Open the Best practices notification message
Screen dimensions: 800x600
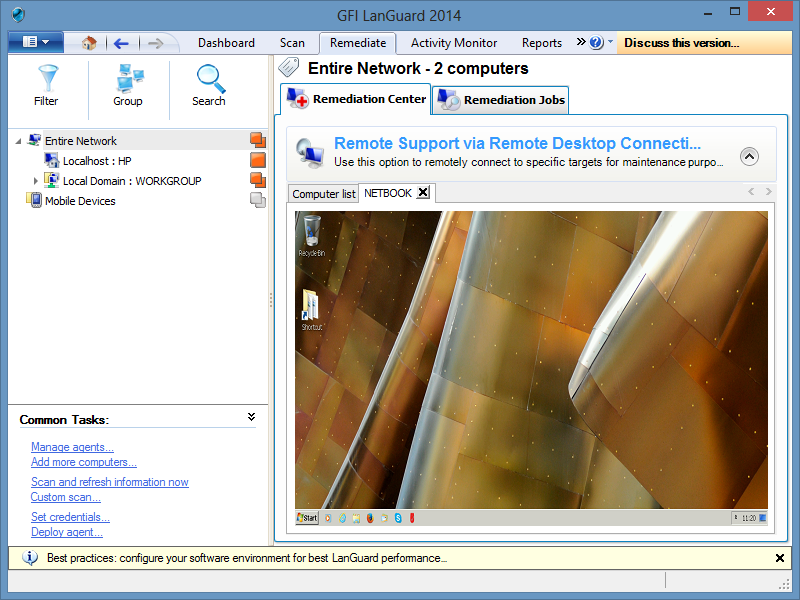[247, 558]
